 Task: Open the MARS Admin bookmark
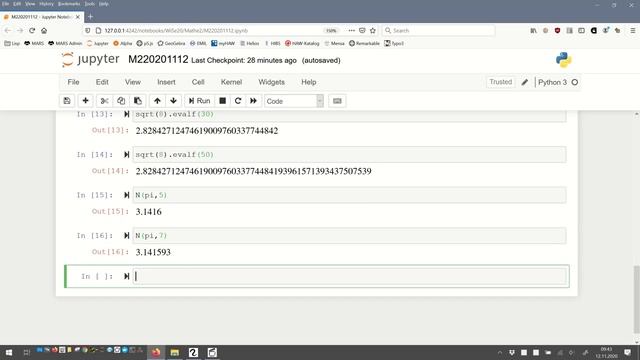(65, 43)
